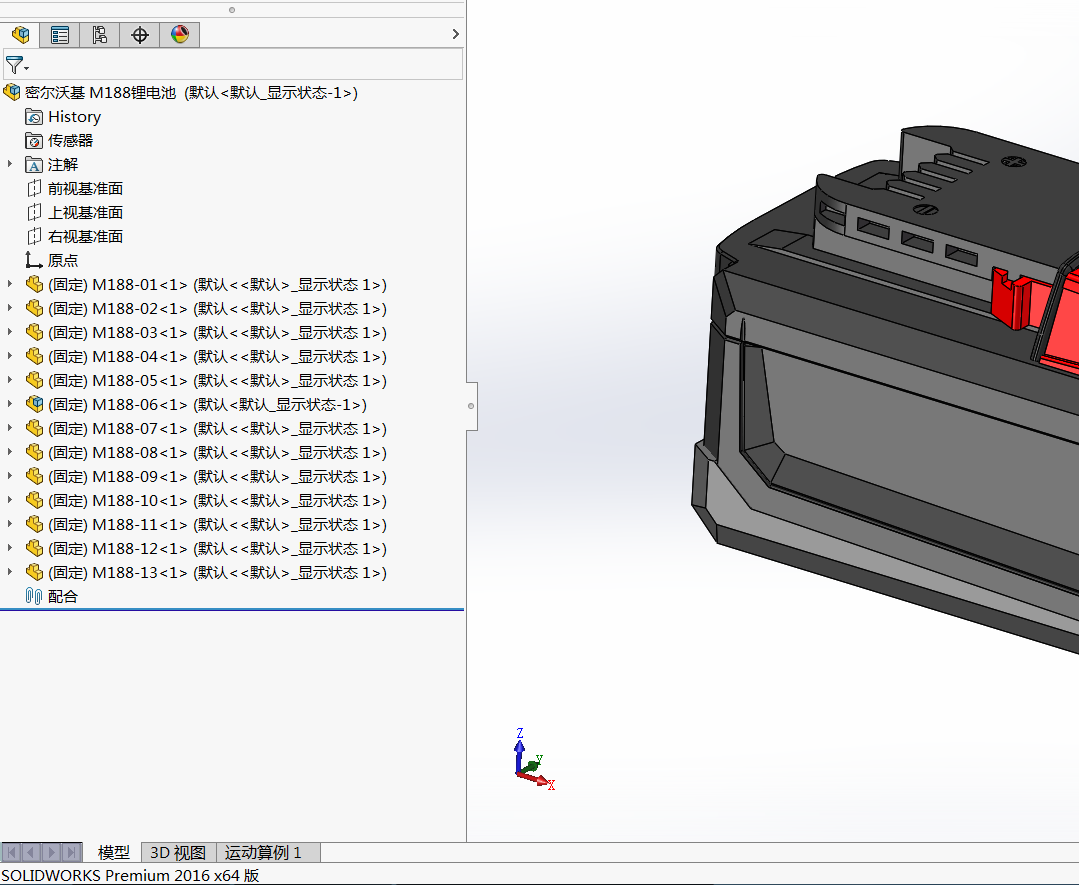Image resolution: width=1079 pixels, height=885 pixels.
Task: Expand component M188-12
Action: (x=10, y=548)
